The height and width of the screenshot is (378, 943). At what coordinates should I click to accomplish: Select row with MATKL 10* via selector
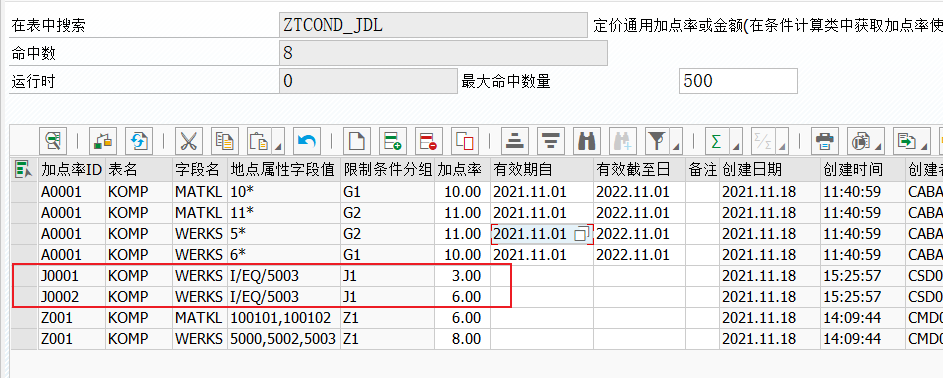(24, 192)
